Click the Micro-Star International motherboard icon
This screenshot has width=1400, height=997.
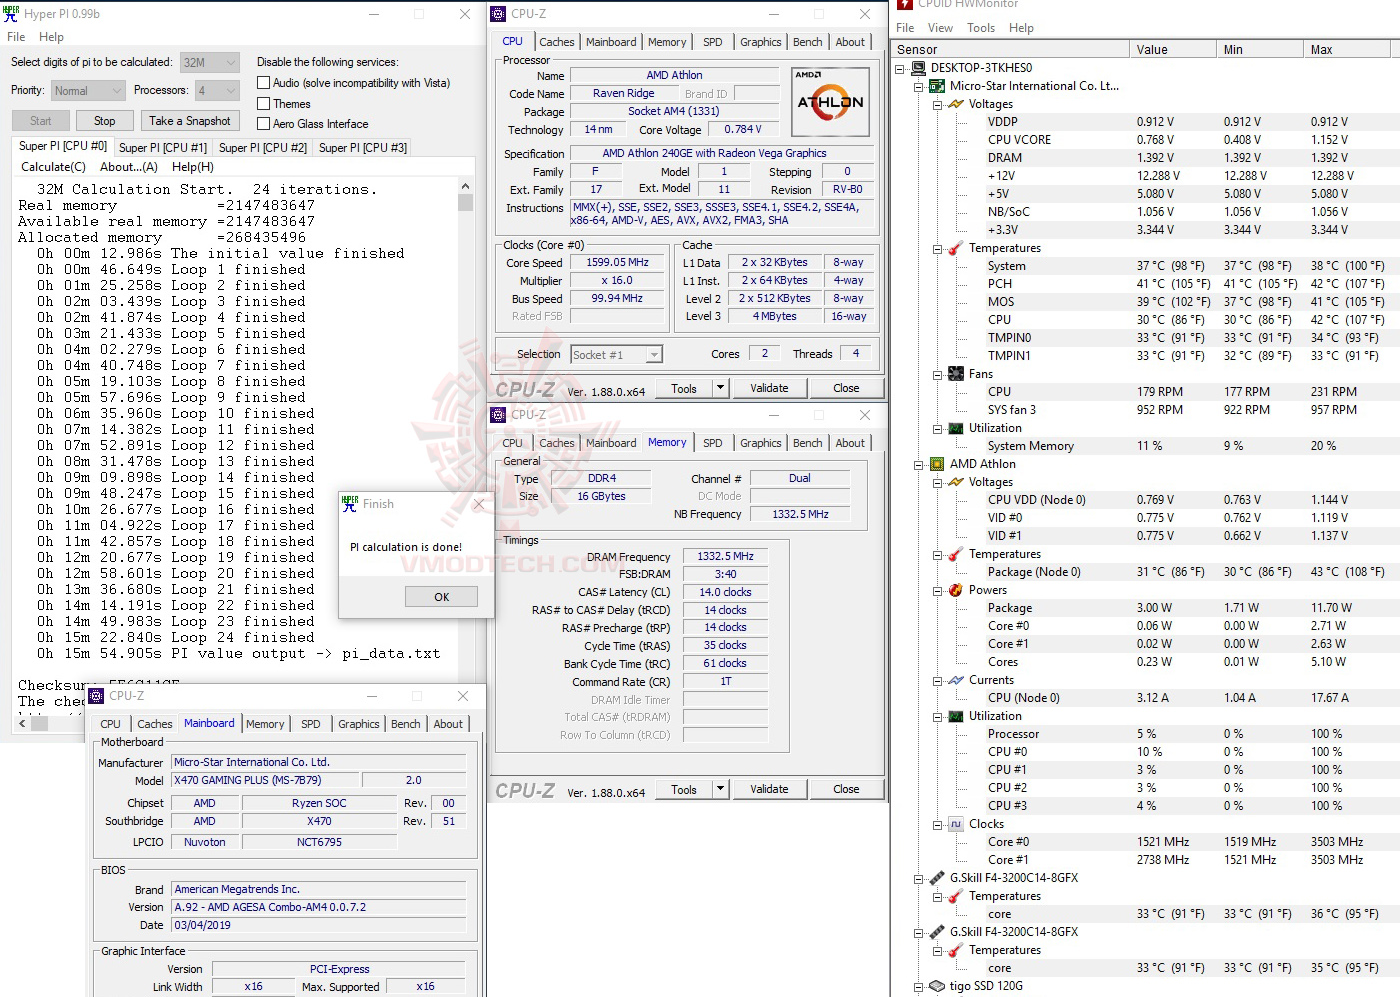tap(937, 86)
